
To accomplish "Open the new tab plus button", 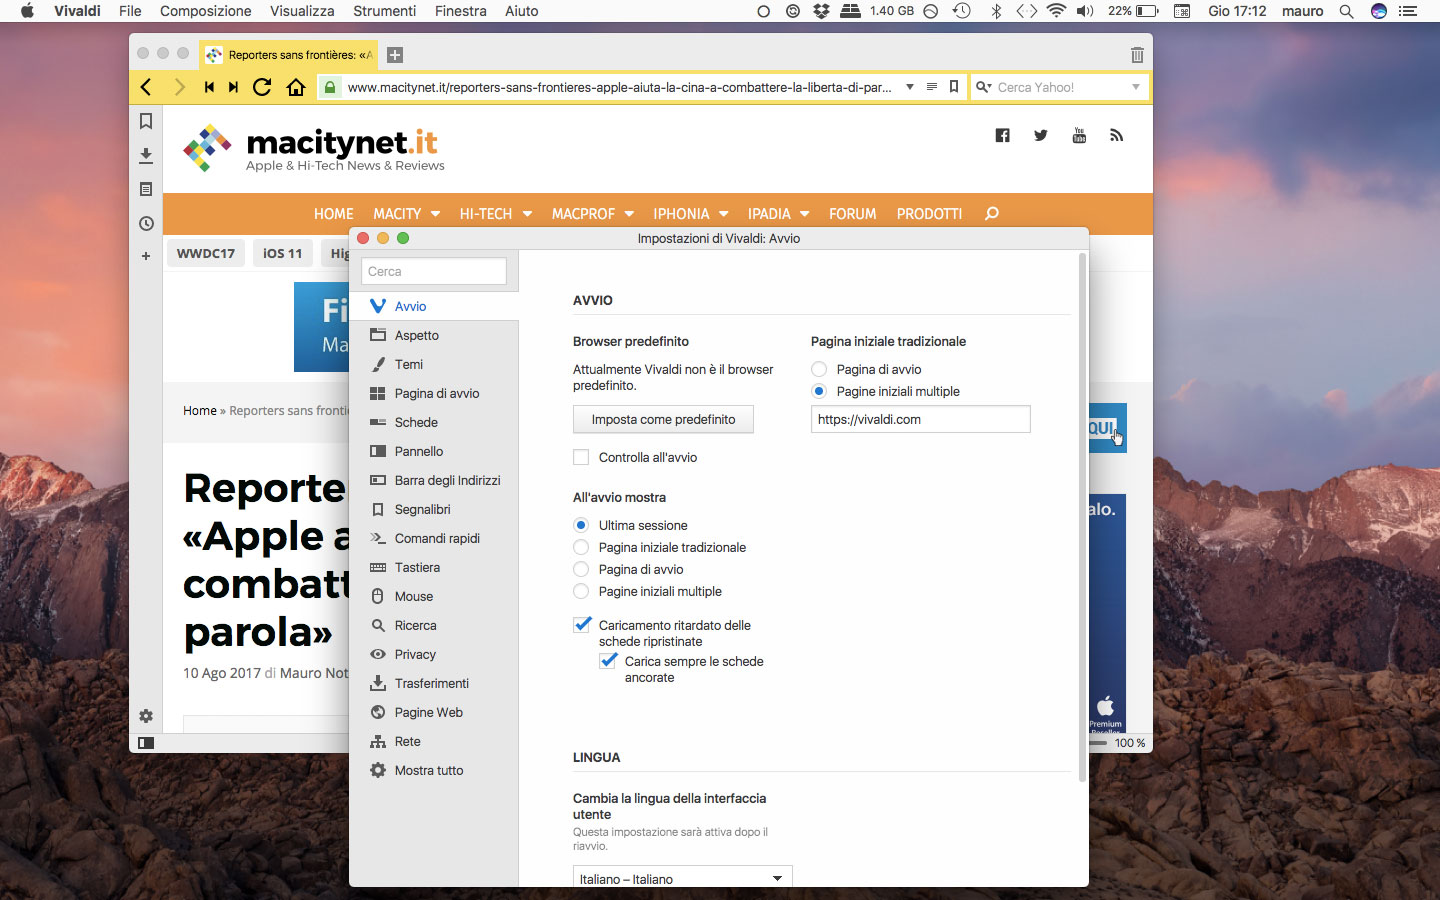I will point(395,55).
